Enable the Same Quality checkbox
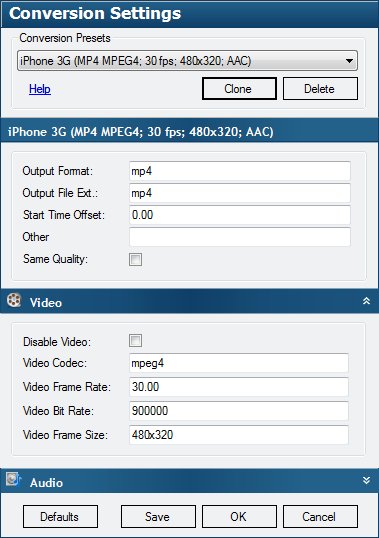 (135, 259)
